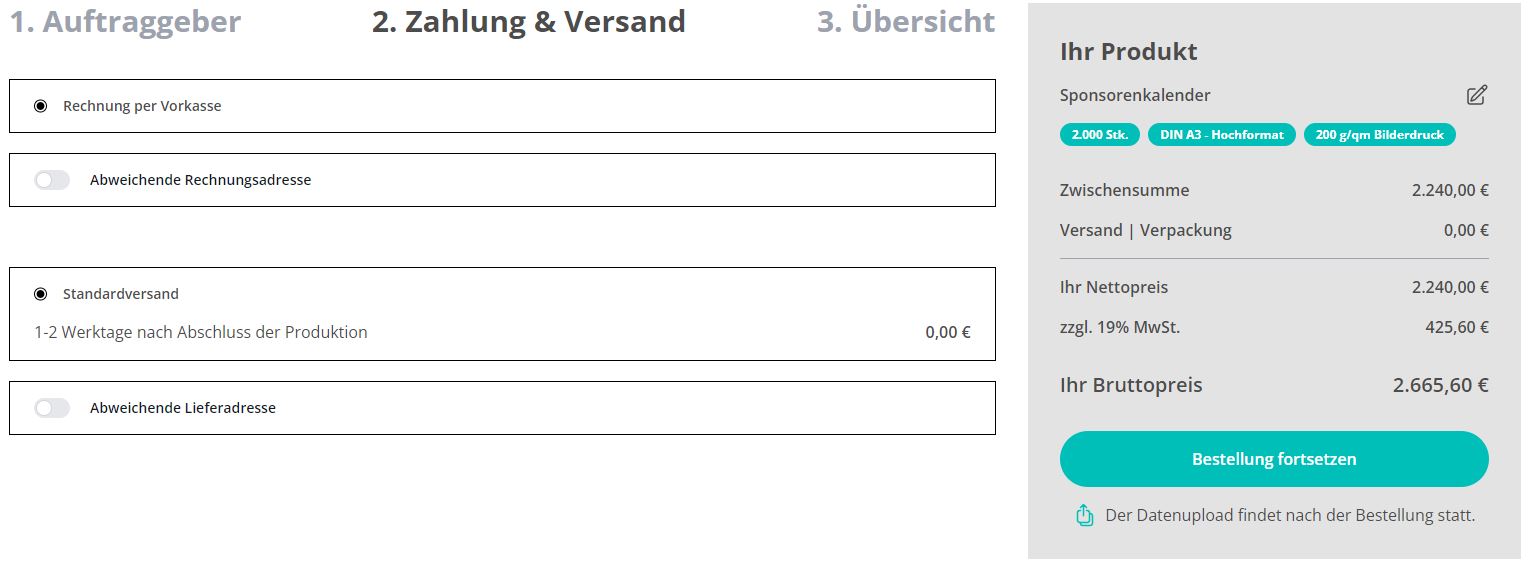Screen dimensions: 1528x565
Task: Click the Standardversand delivery time description
Action: pos(201,332)
